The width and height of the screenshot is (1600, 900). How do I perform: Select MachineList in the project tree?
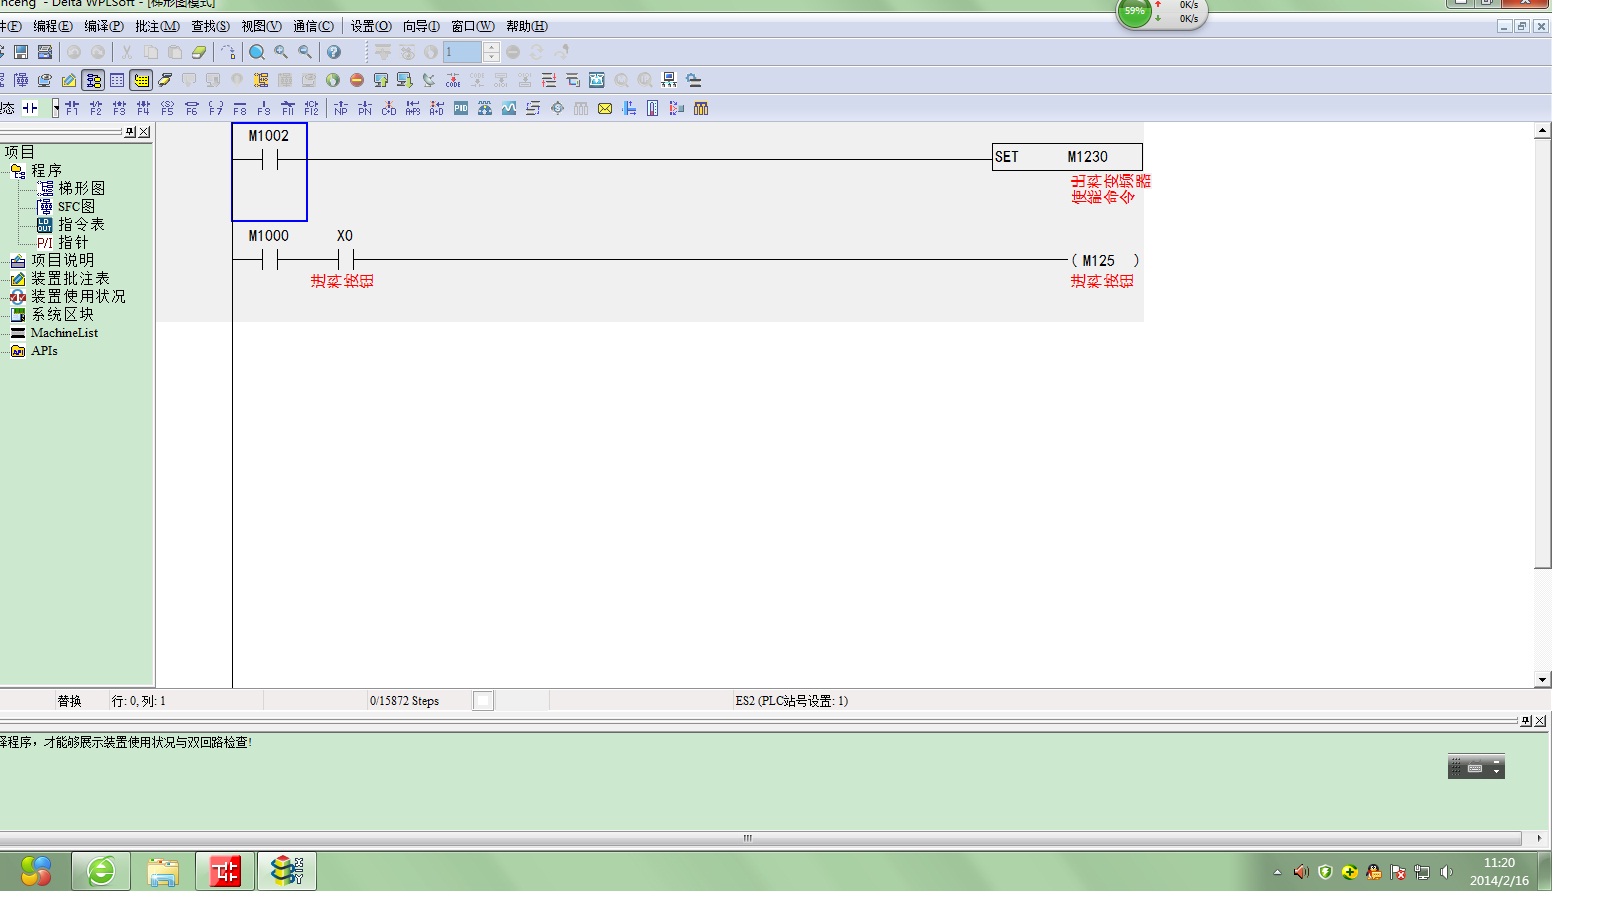coord(64,333)
